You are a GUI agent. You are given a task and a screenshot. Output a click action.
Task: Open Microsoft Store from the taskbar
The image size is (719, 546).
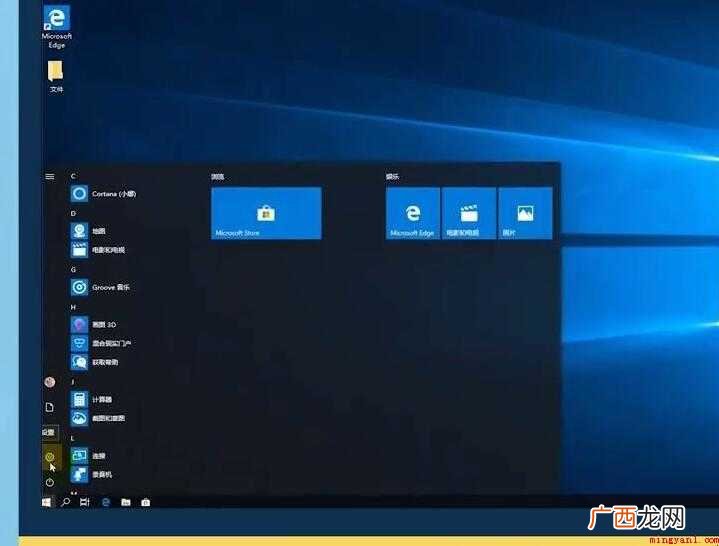[146, 502]
